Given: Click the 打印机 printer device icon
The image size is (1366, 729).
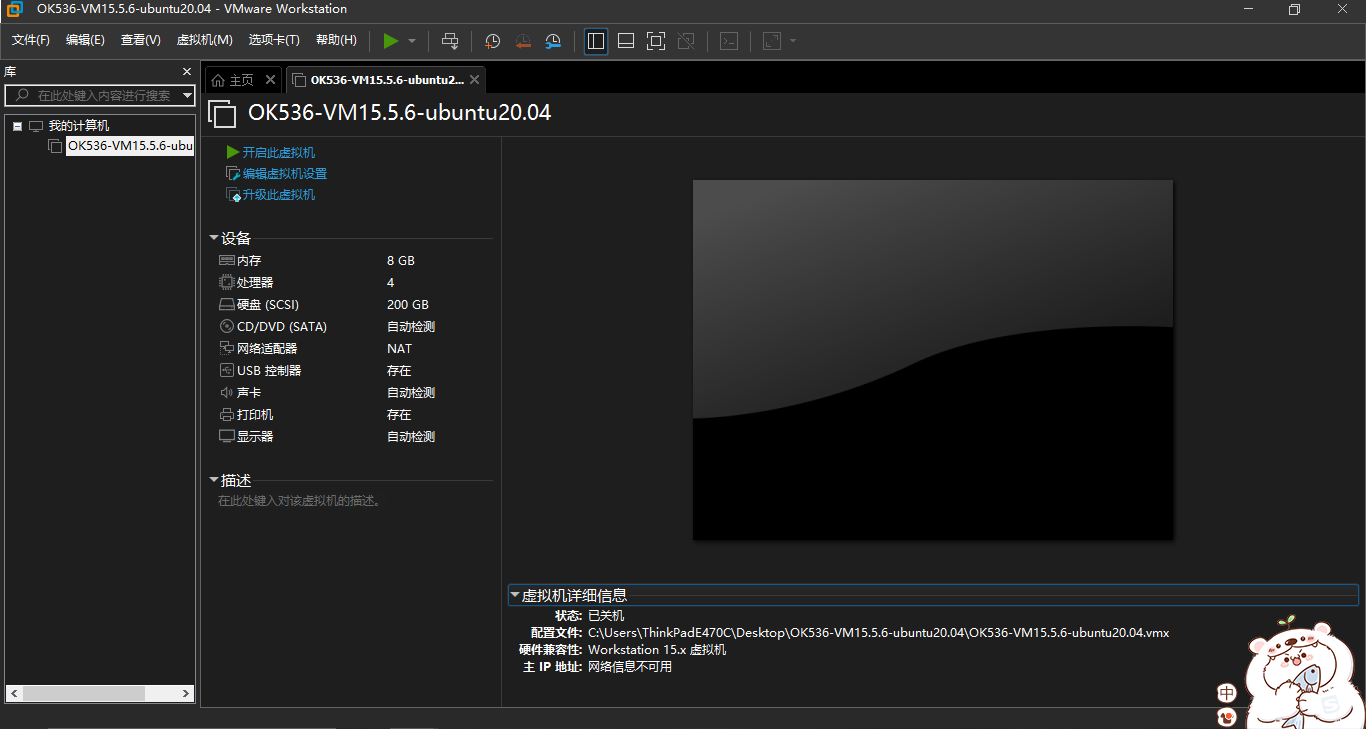Looking at the screenshot, I should coord(227,414).
